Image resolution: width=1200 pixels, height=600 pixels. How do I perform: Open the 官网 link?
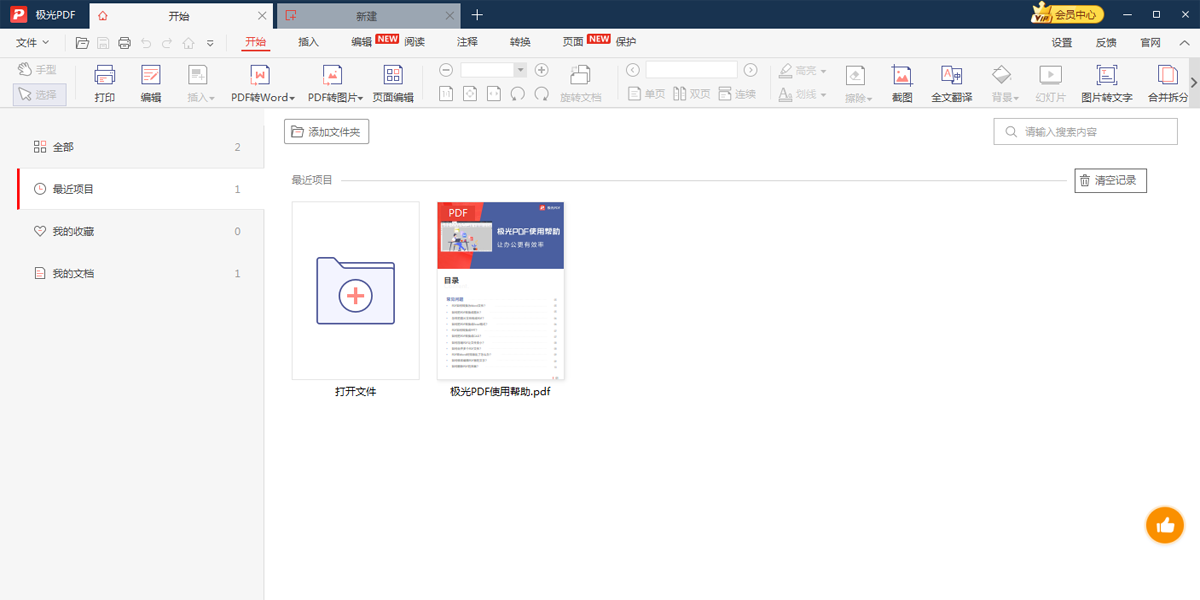1150,43
